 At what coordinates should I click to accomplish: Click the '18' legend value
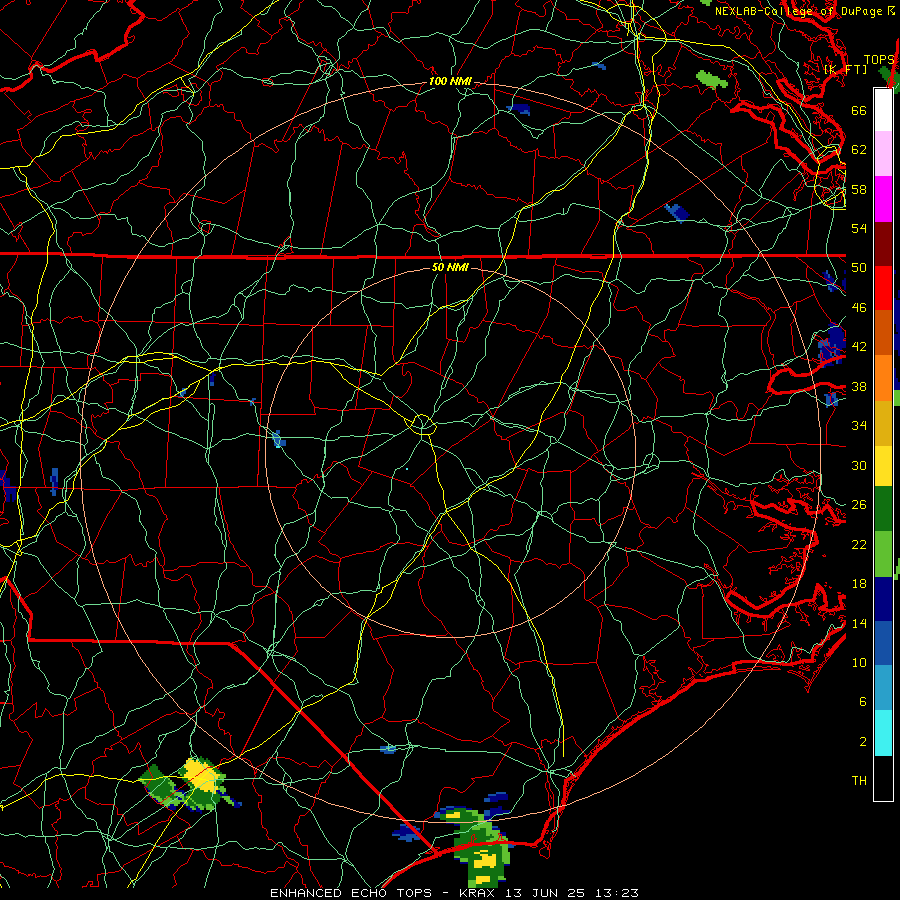859,584
